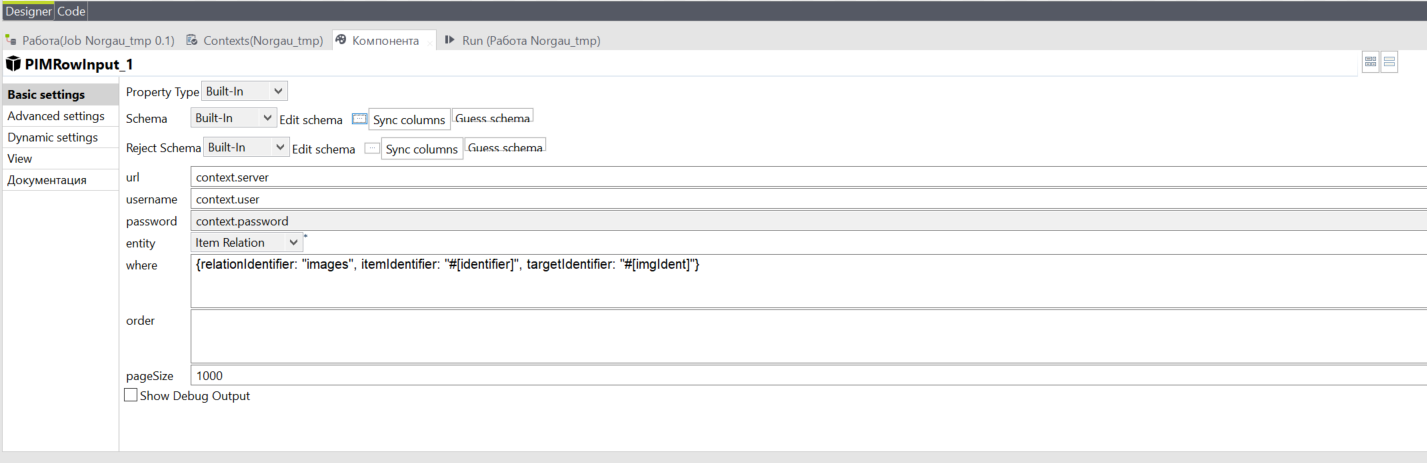The height and width of the screenshot is (463, 1427).
Task: Switch to the Code tab
Action: coord(71,11)
